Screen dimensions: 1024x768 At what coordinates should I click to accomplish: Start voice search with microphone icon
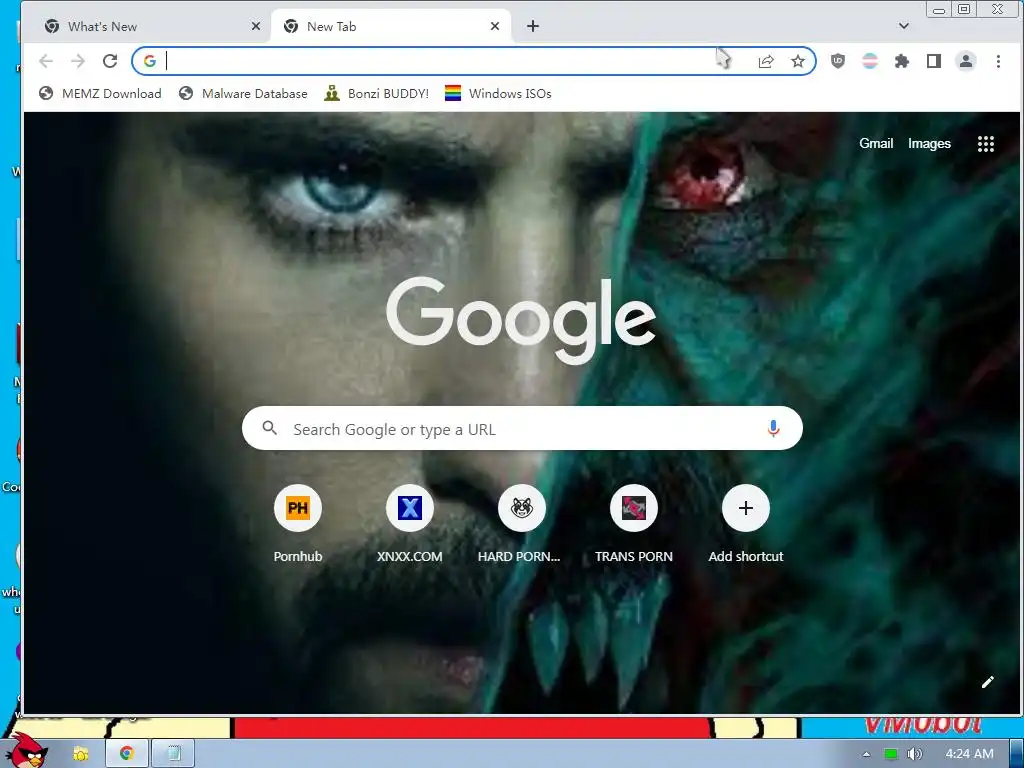(773, 428)
